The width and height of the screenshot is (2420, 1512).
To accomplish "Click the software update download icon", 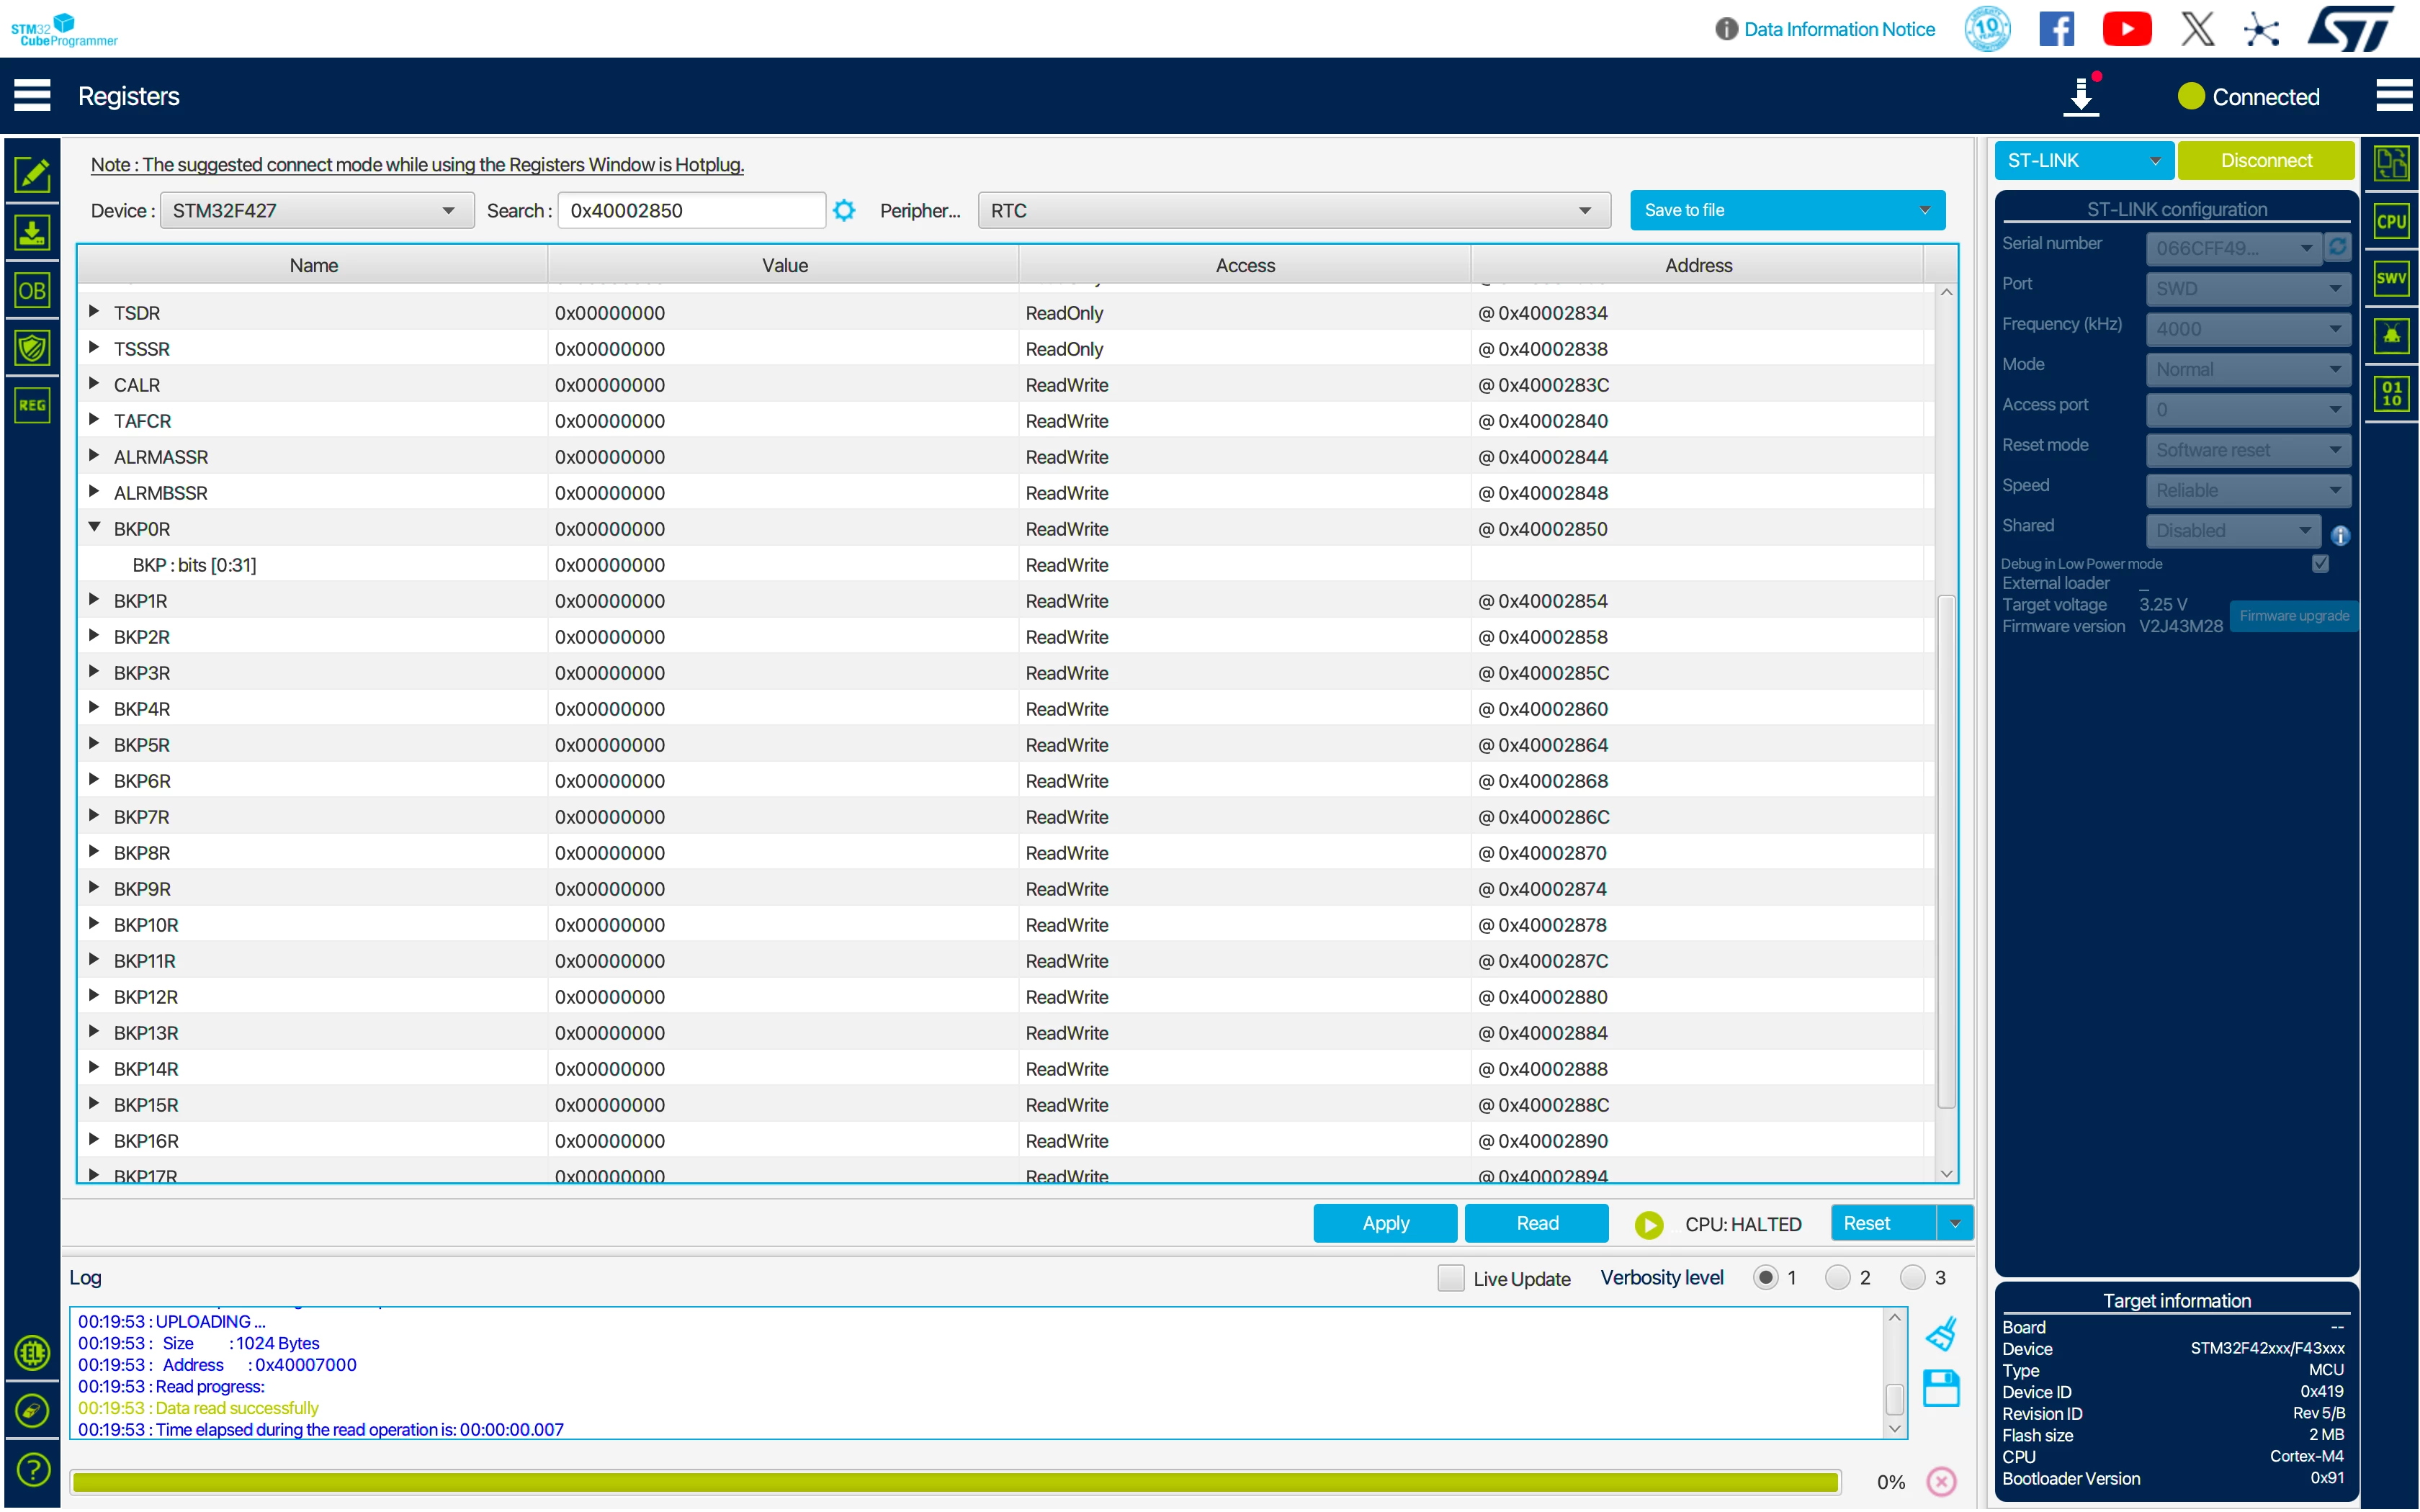I will (x=2082, y=96).
